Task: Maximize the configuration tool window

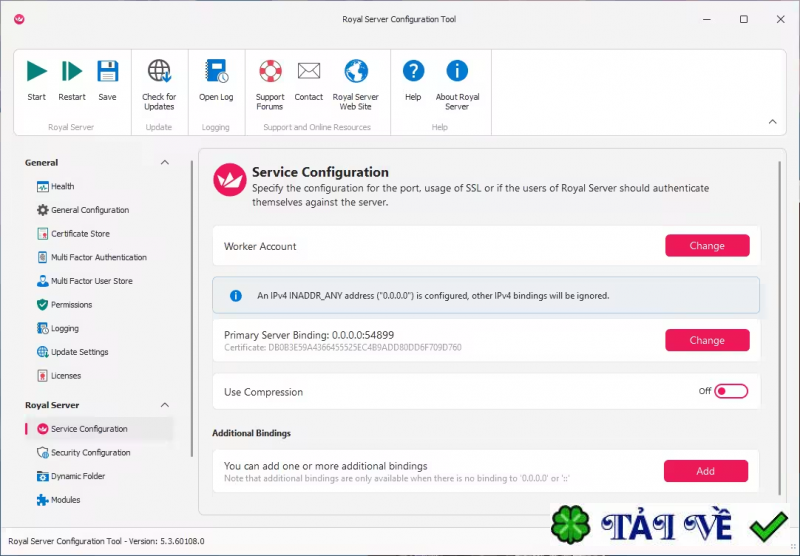Action: (x=744, y=19)
